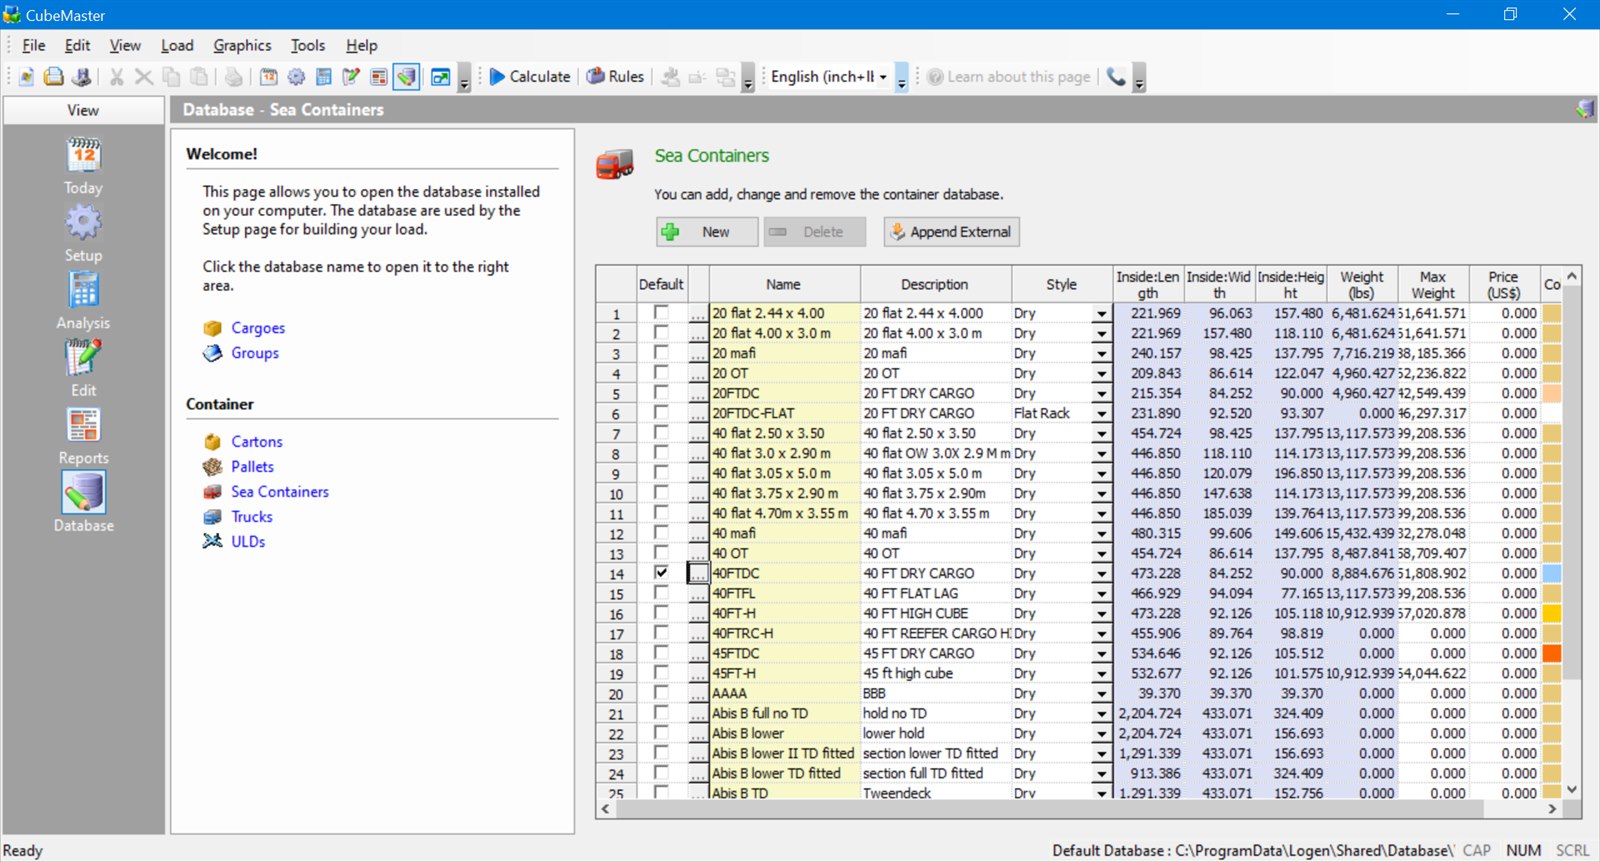Open Edit in the View sidebar
This screenshot has width=1600, height=862.
[x=84, y=370]
